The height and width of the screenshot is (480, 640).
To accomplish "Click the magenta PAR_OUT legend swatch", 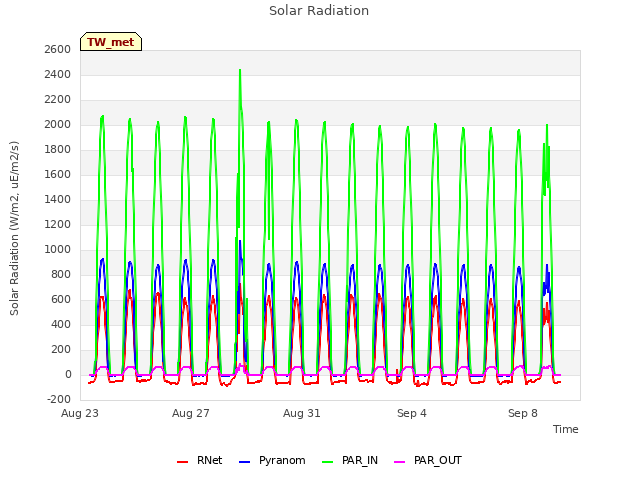I will tap(400, 462).
